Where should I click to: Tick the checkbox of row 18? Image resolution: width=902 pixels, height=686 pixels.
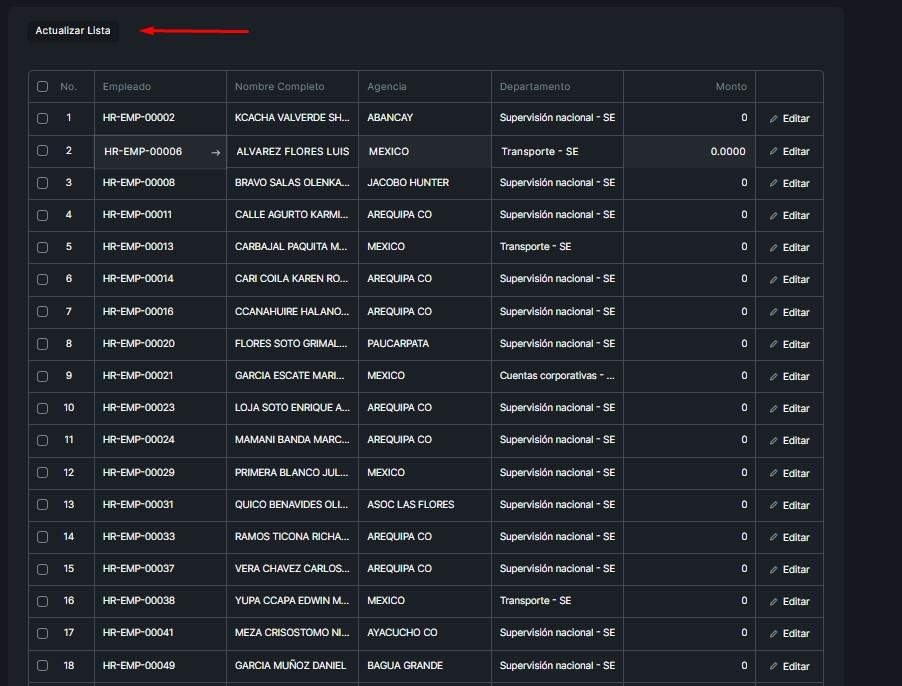tap(42, 666)
